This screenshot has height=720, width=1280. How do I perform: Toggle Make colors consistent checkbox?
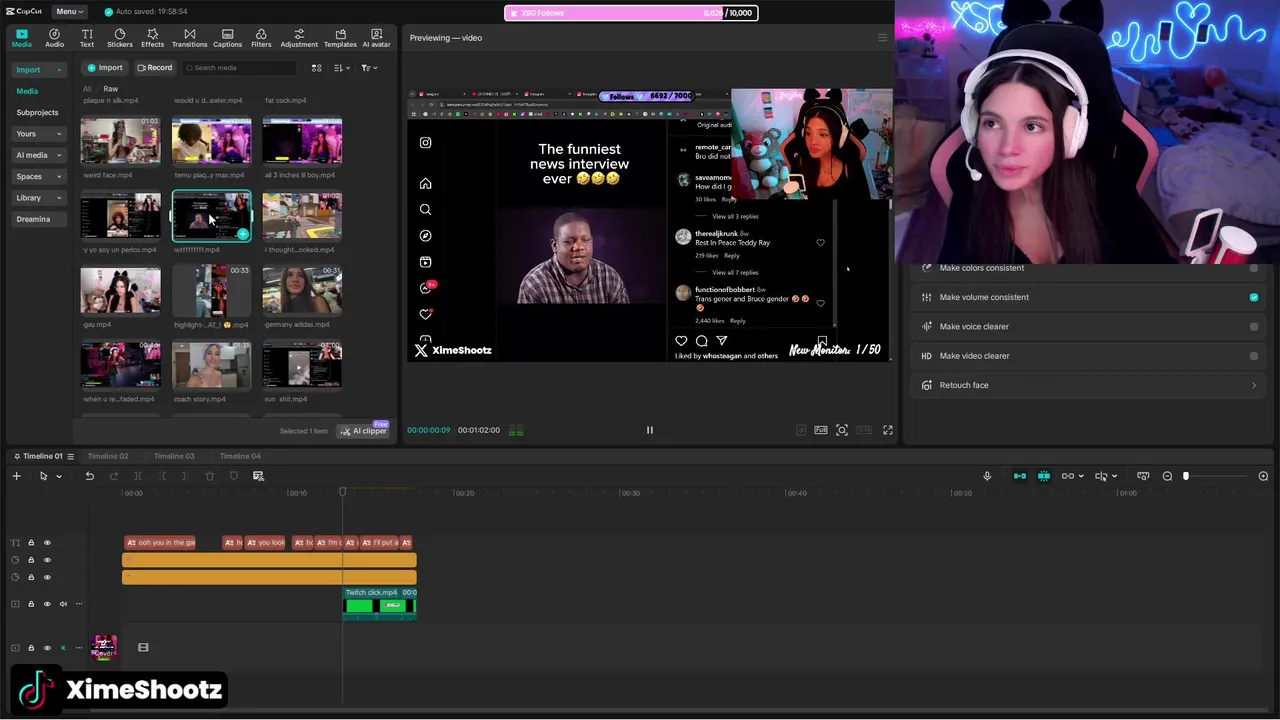point(1254,268)
